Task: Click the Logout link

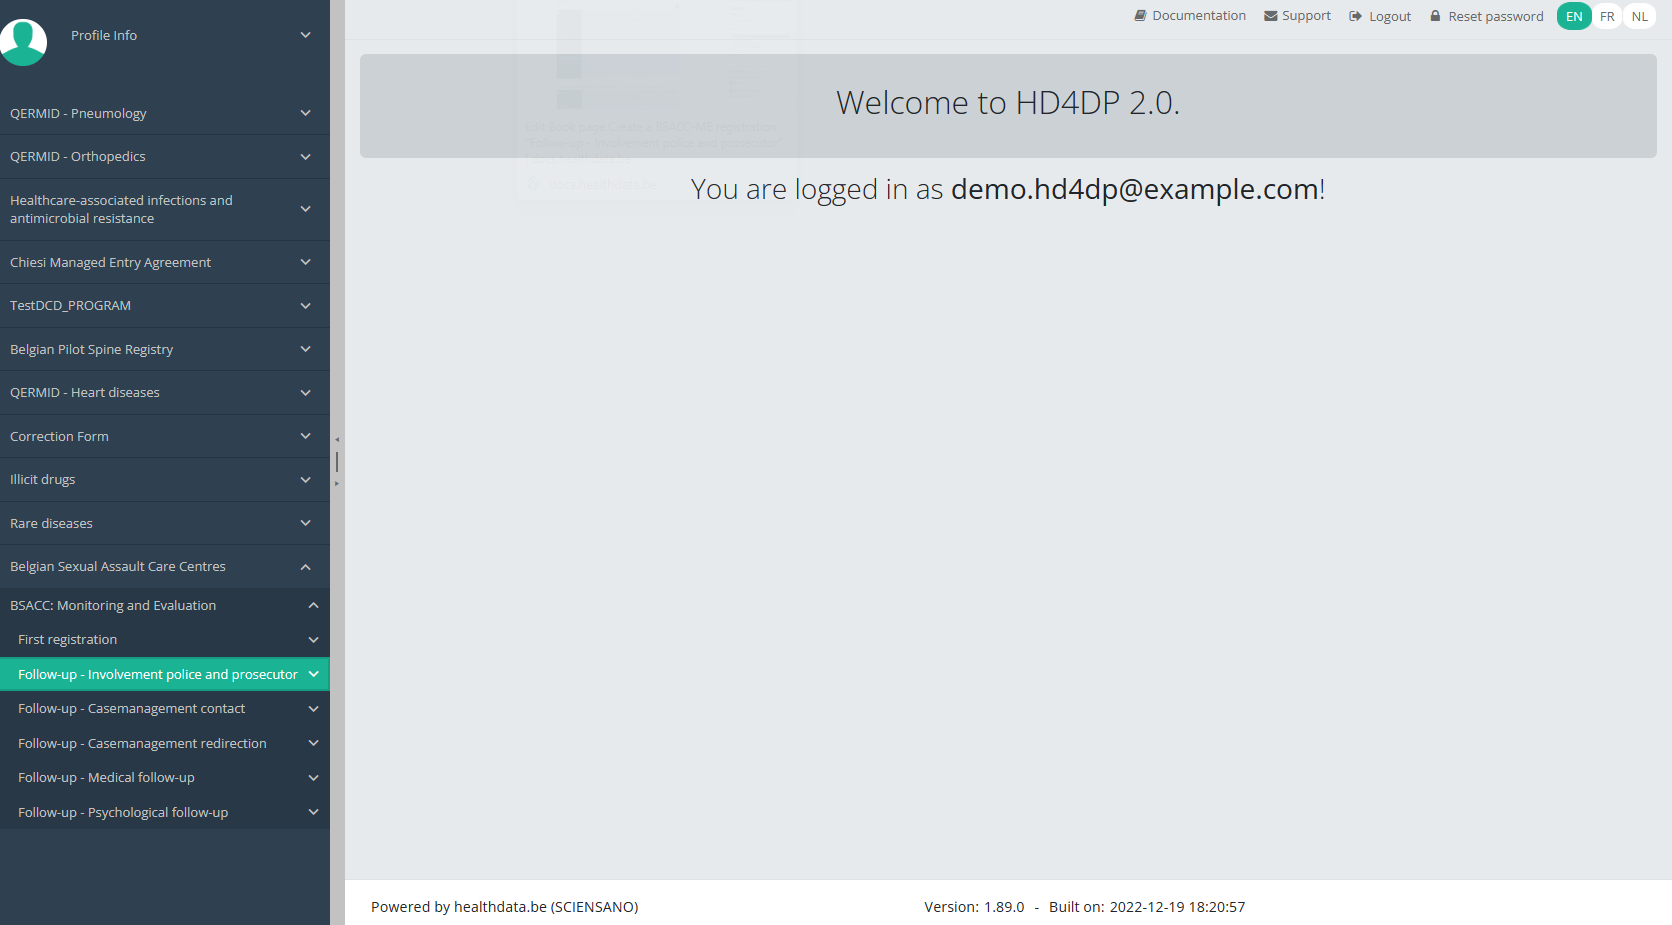Action: (x=1389, y=16)
